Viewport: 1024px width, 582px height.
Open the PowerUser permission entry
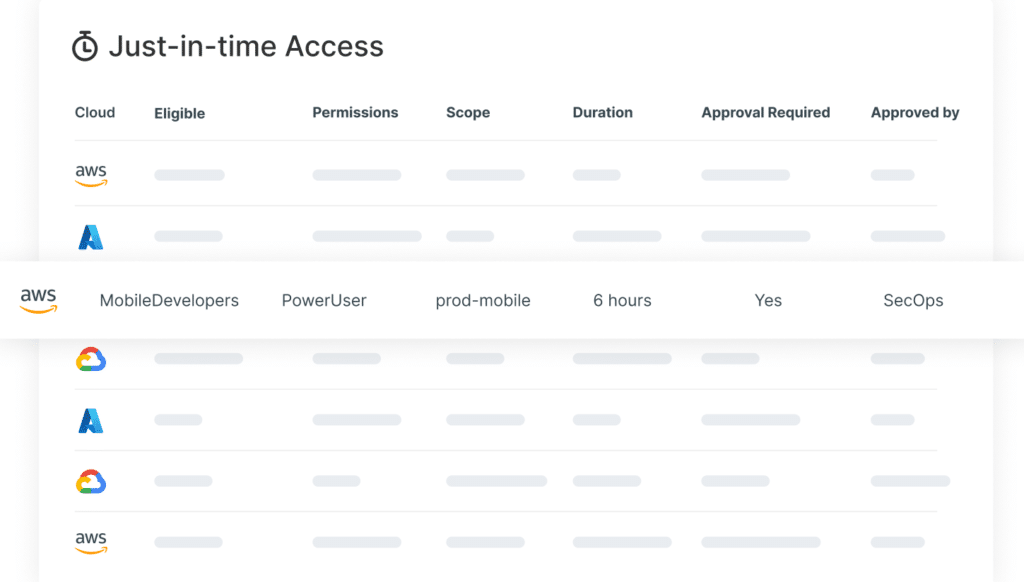324,300
